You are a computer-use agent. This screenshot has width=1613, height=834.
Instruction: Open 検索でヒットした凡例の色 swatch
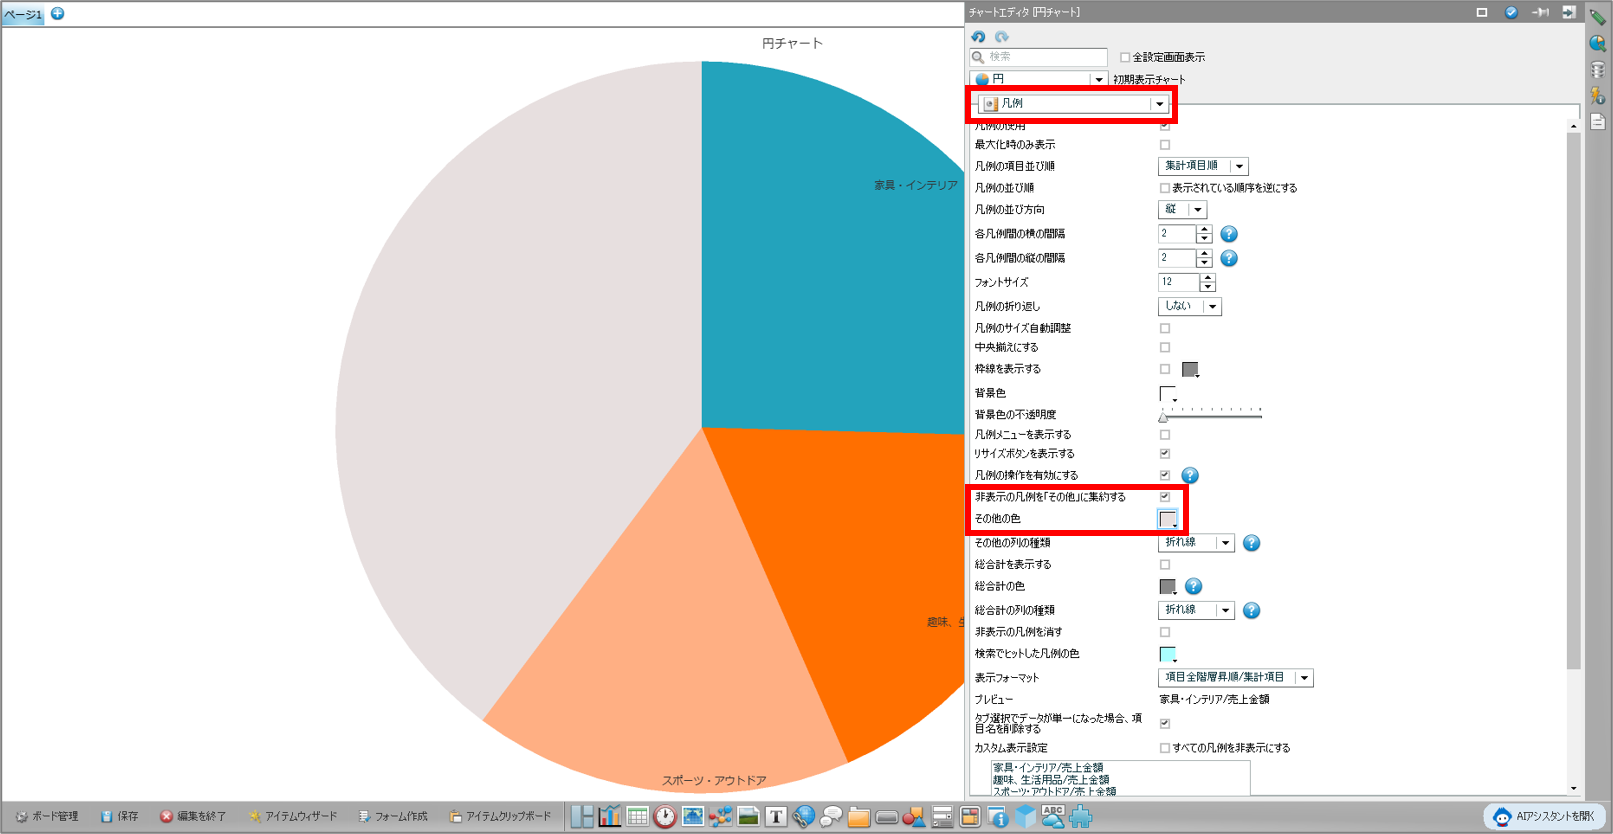[x=1167, y=654]
